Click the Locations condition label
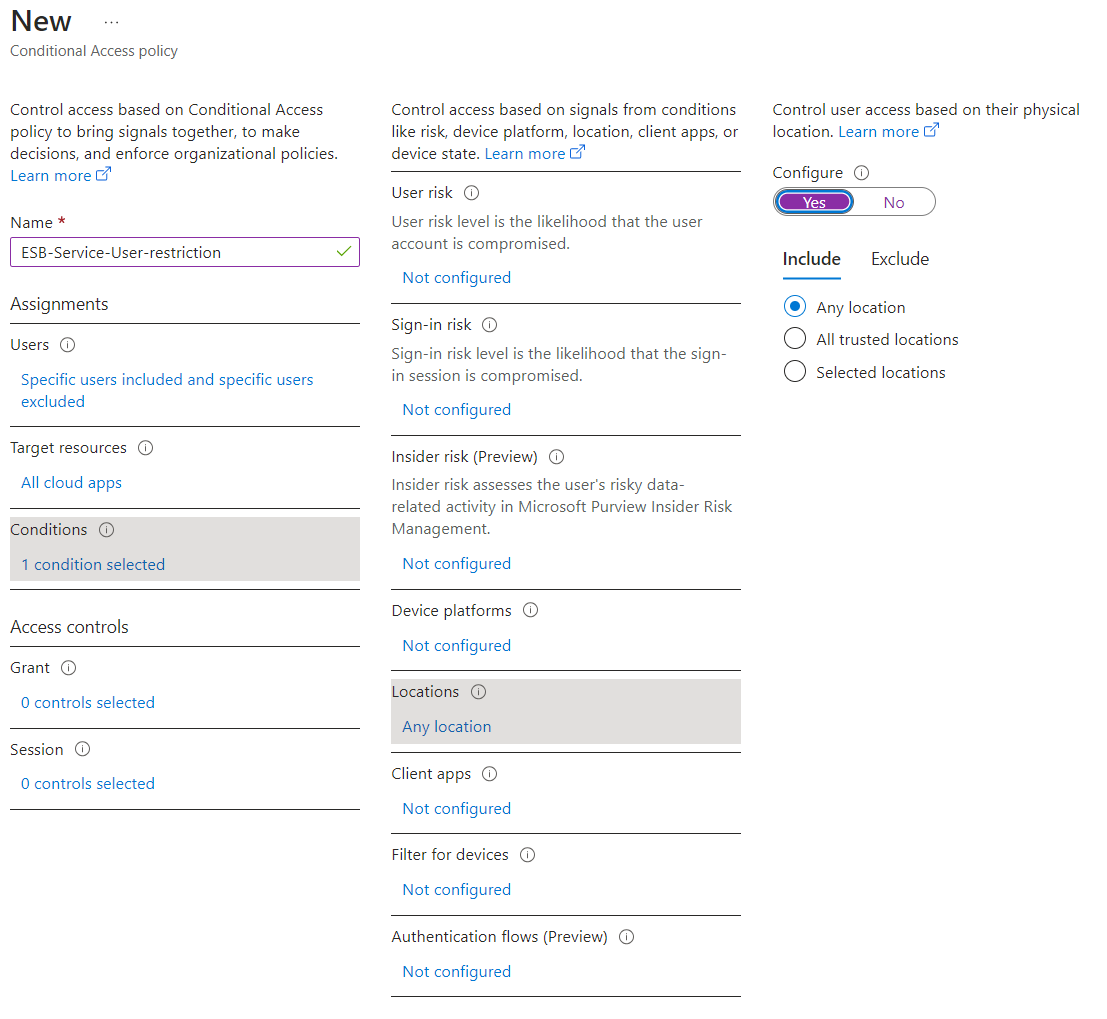1107x1019 pixels. point(425,692)
